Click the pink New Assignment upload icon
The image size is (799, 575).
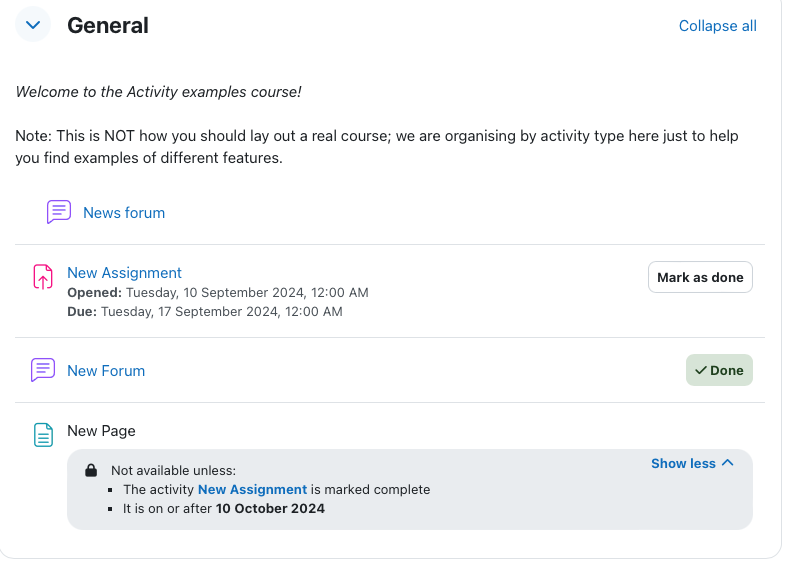43,277
